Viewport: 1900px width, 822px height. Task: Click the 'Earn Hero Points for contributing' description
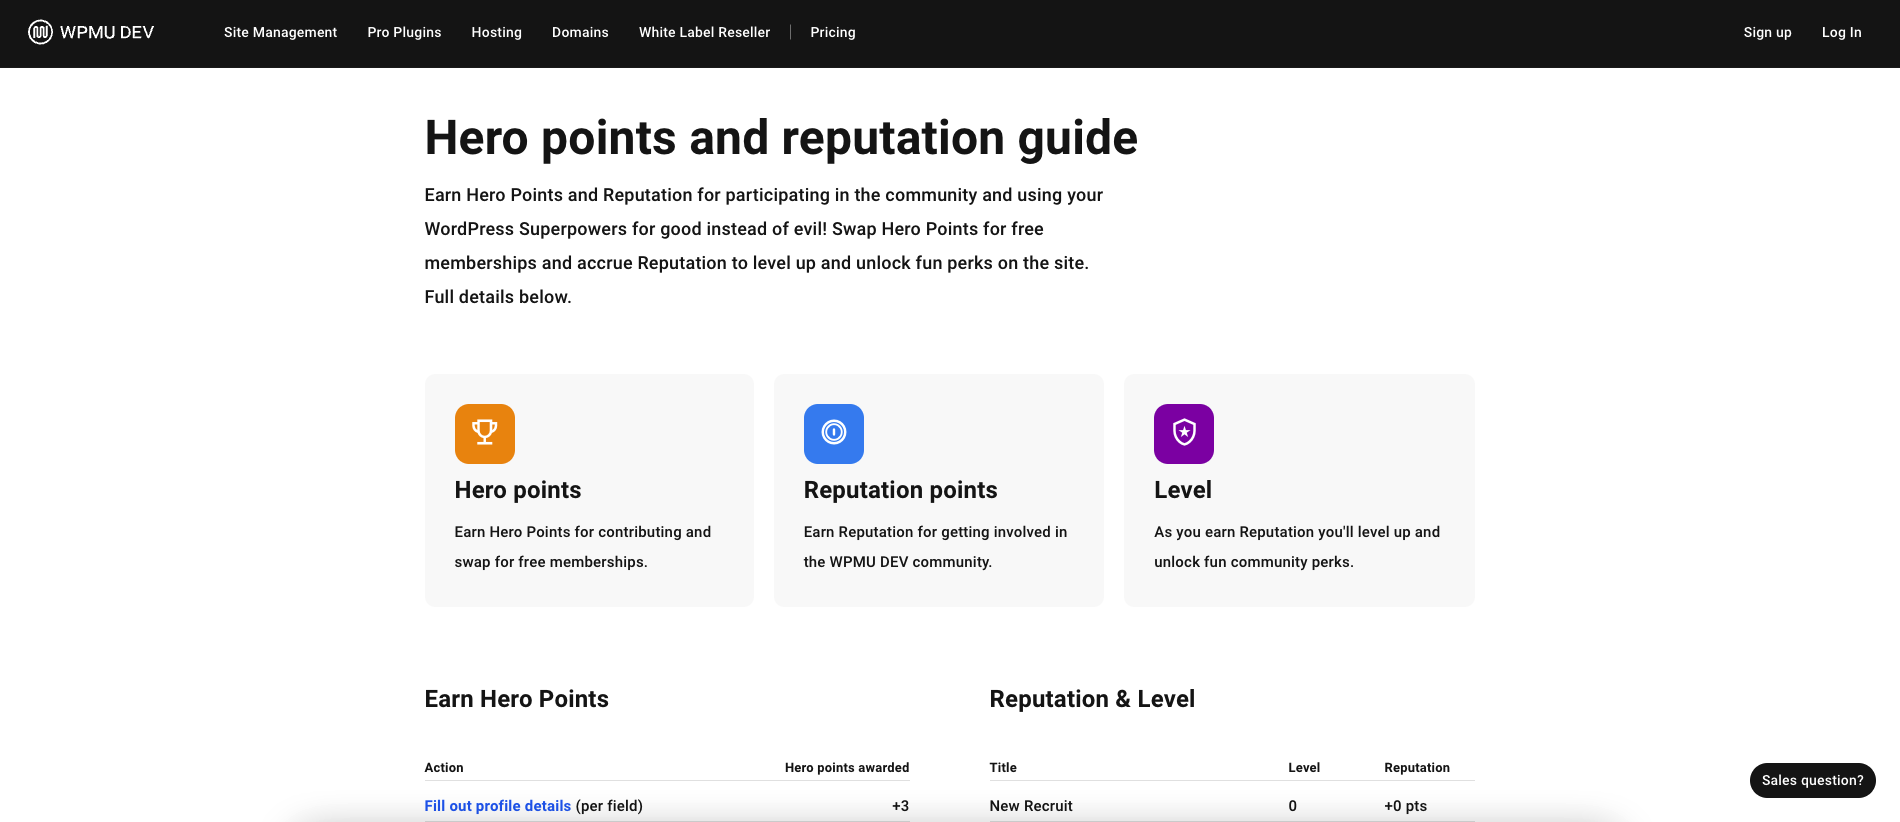(x=583, y=547)
